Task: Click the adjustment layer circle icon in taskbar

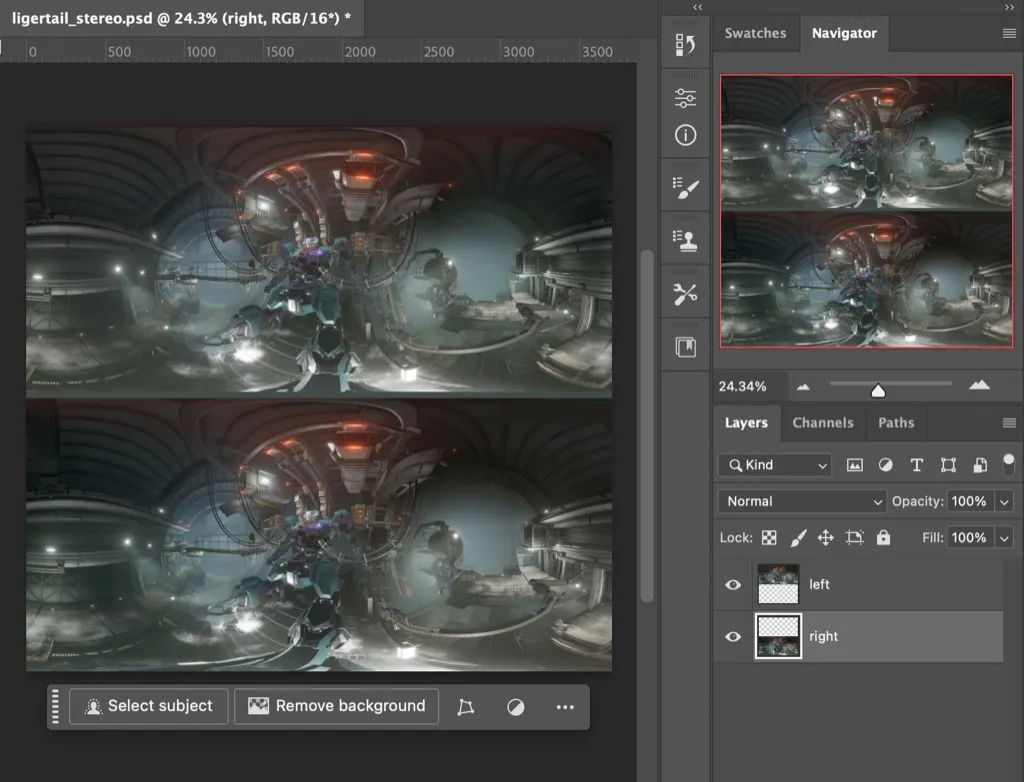Action: point(515,707)
